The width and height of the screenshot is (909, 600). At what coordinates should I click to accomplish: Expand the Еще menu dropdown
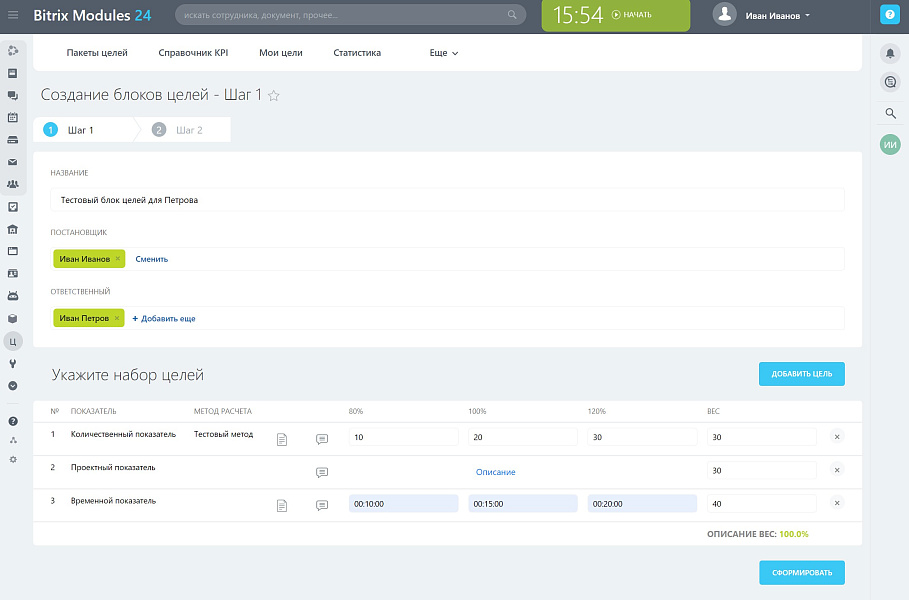click(x=443, y=53)
